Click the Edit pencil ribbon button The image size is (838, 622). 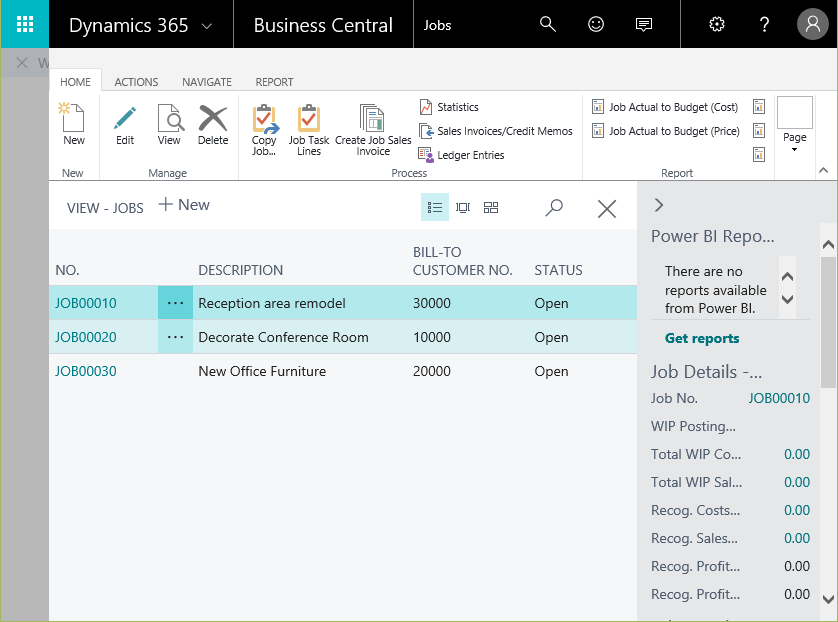125,124
